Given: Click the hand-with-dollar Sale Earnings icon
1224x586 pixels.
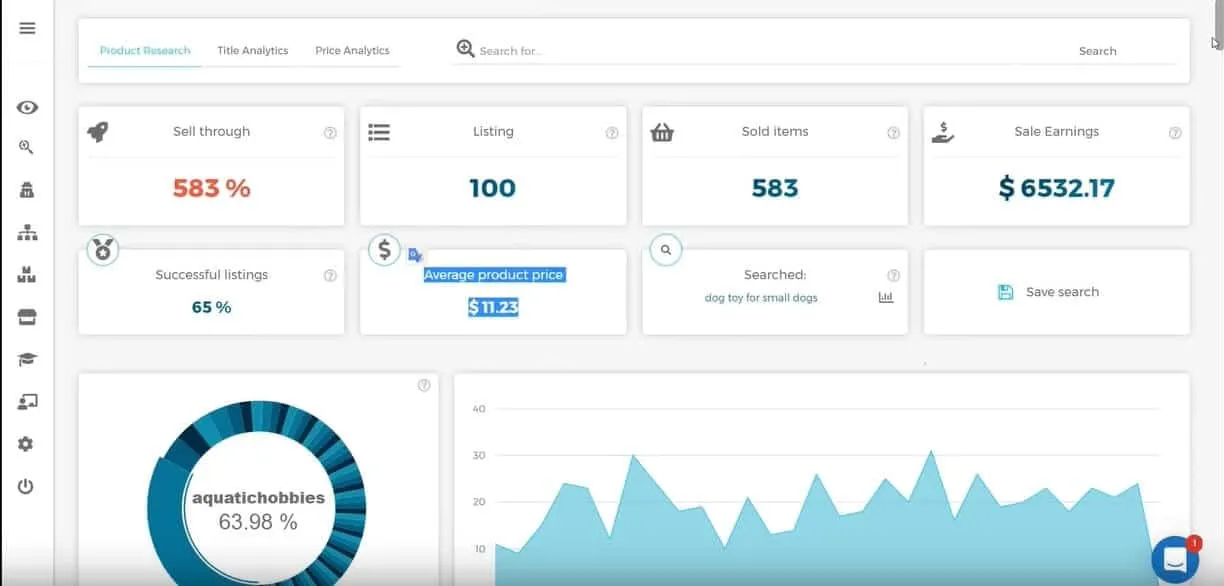Looking at the screenshot, I should coord(942,132).
